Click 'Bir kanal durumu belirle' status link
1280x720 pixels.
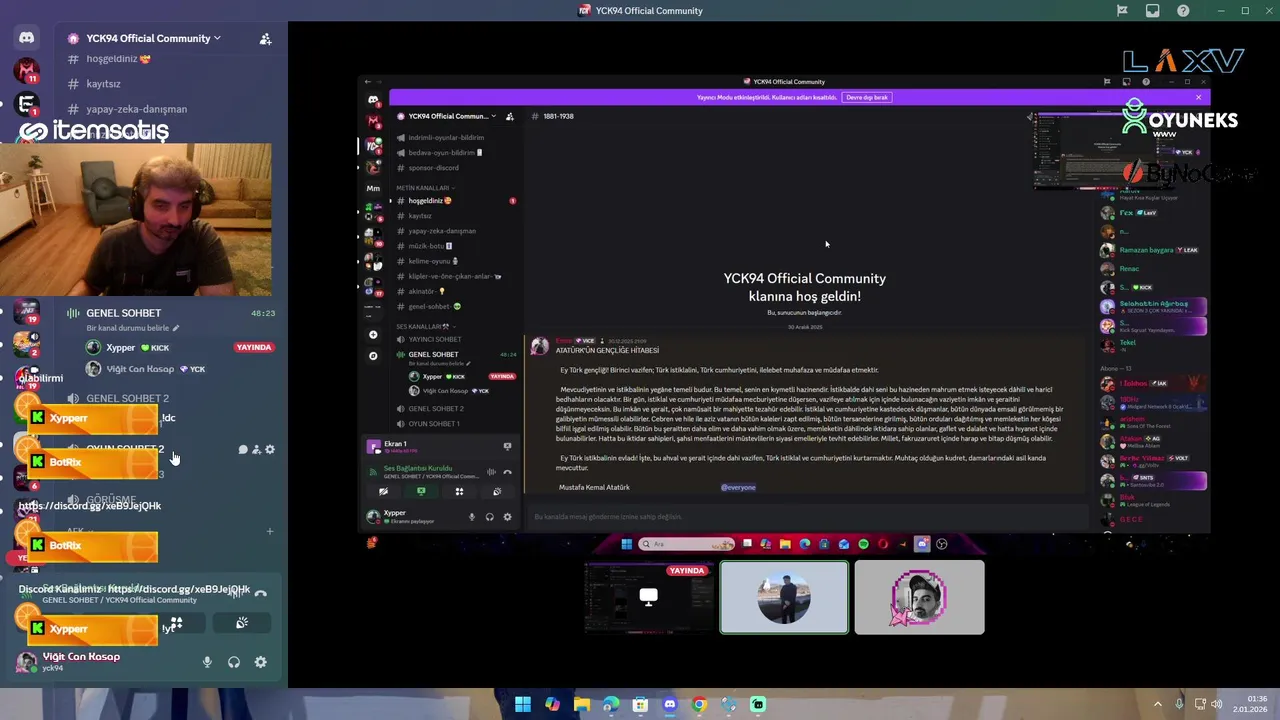pos(133,328)
